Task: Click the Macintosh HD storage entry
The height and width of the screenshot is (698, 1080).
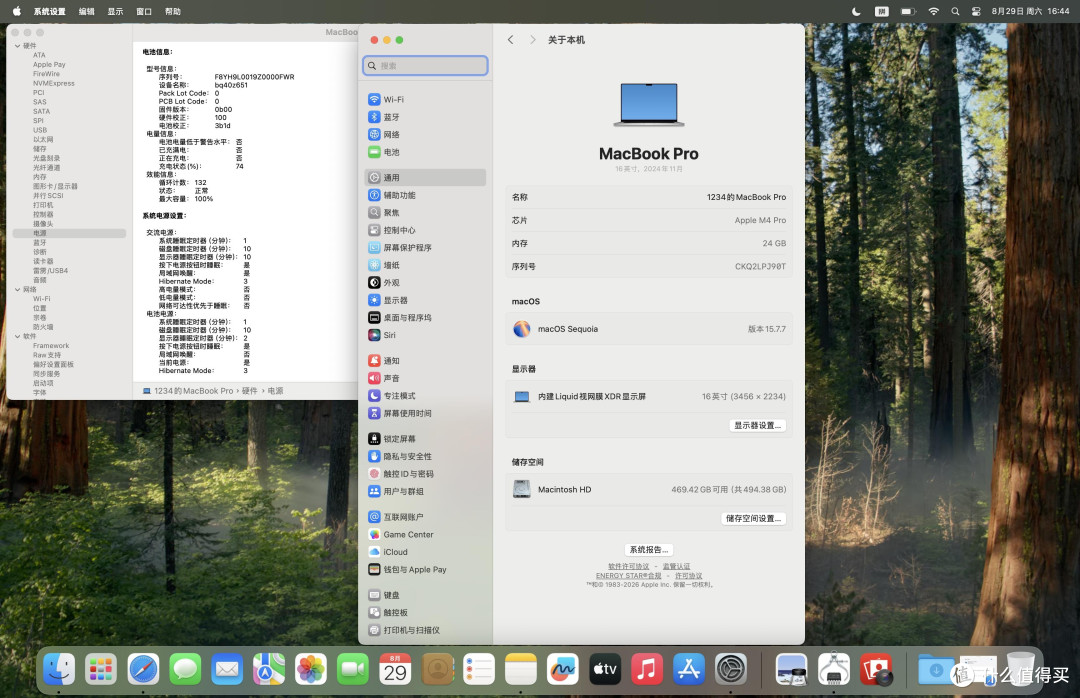Action: coord(649,490)
